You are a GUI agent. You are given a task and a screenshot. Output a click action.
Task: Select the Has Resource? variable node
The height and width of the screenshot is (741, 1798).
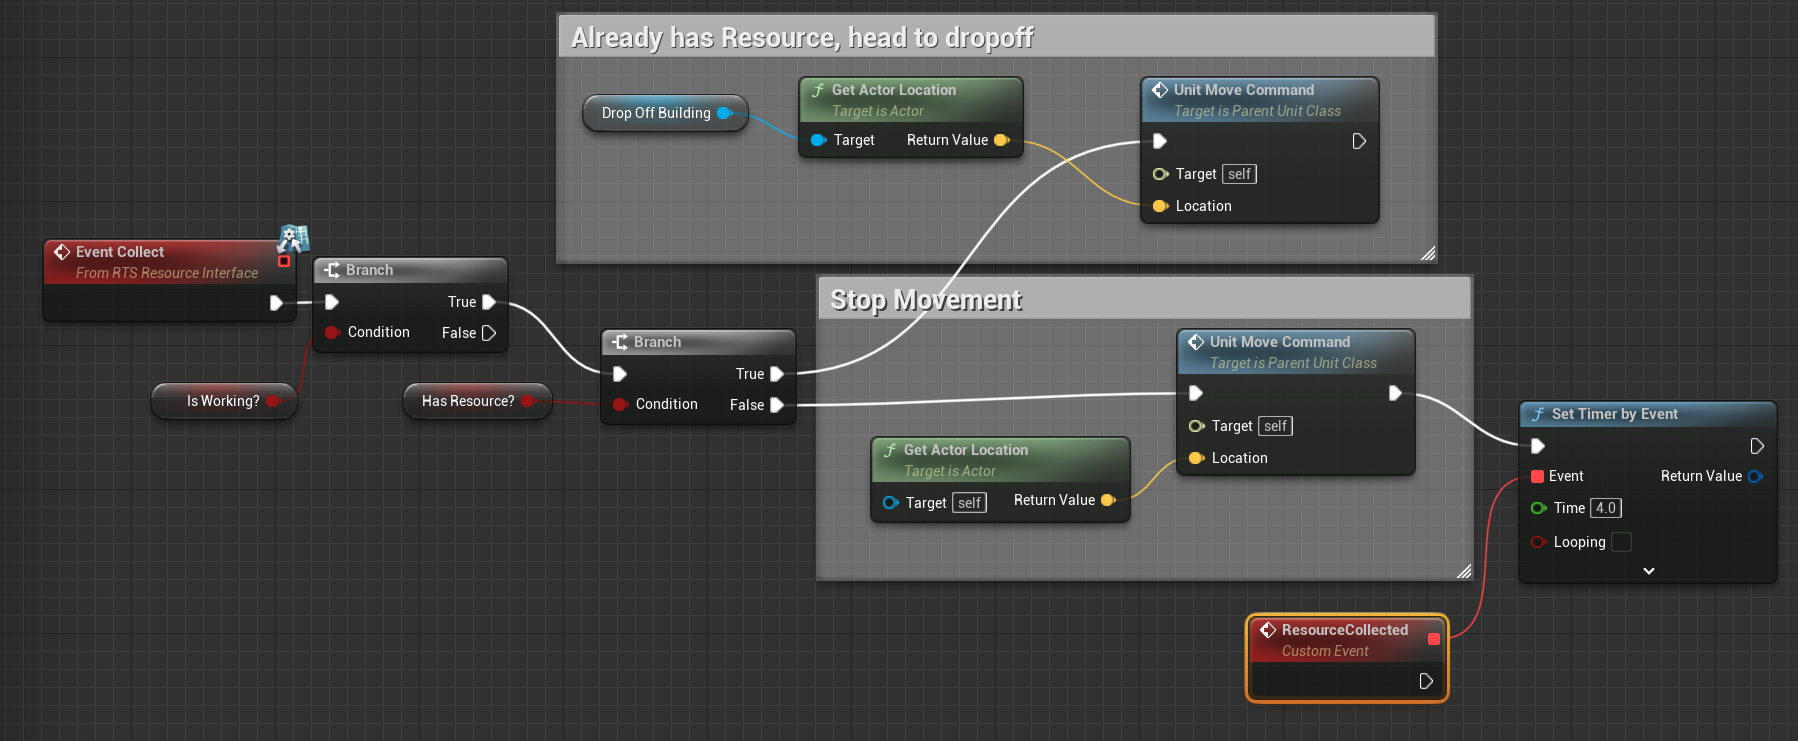click(x=467, y=401)
